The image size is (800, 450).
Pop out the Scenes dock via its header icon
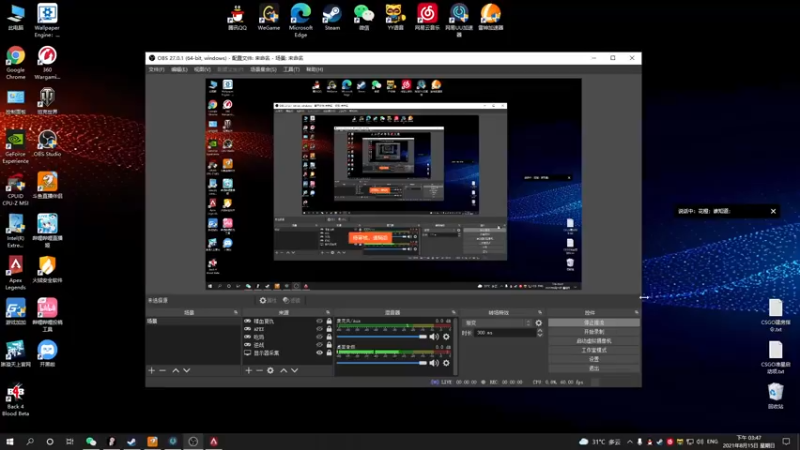click(x=236, y=312)
